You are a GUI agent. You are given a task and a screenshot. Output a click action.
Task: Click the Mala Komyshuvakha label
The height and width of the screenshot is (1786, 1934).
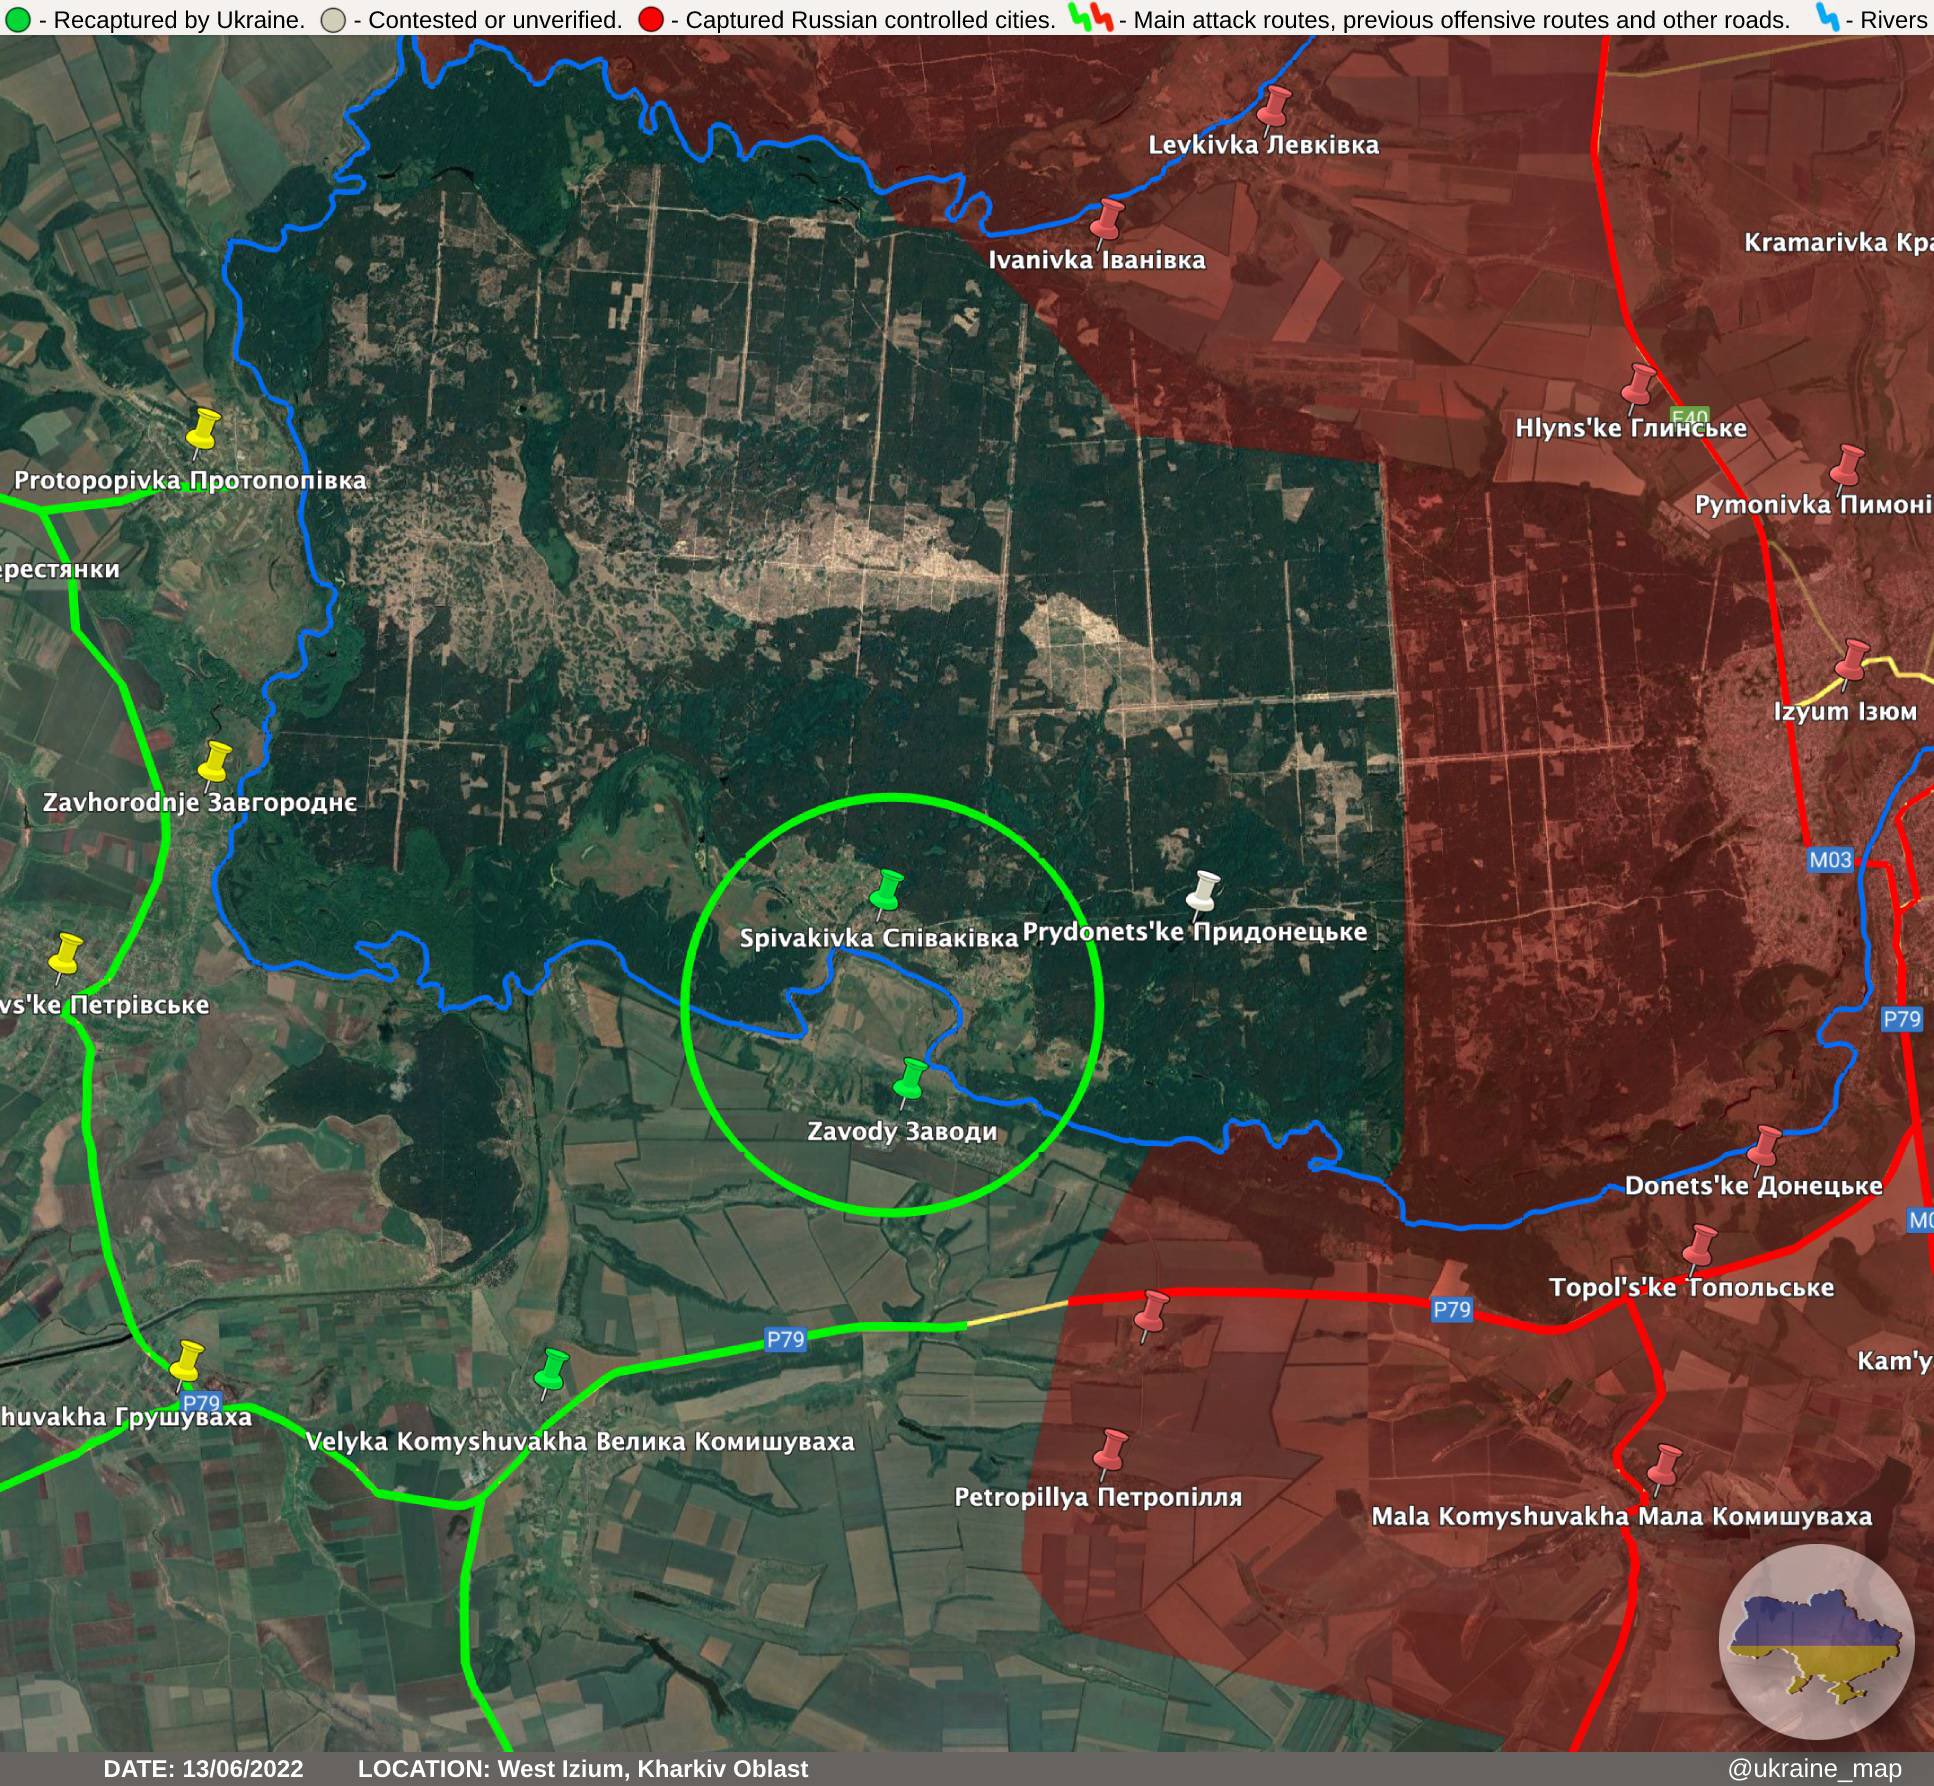1620,1516
